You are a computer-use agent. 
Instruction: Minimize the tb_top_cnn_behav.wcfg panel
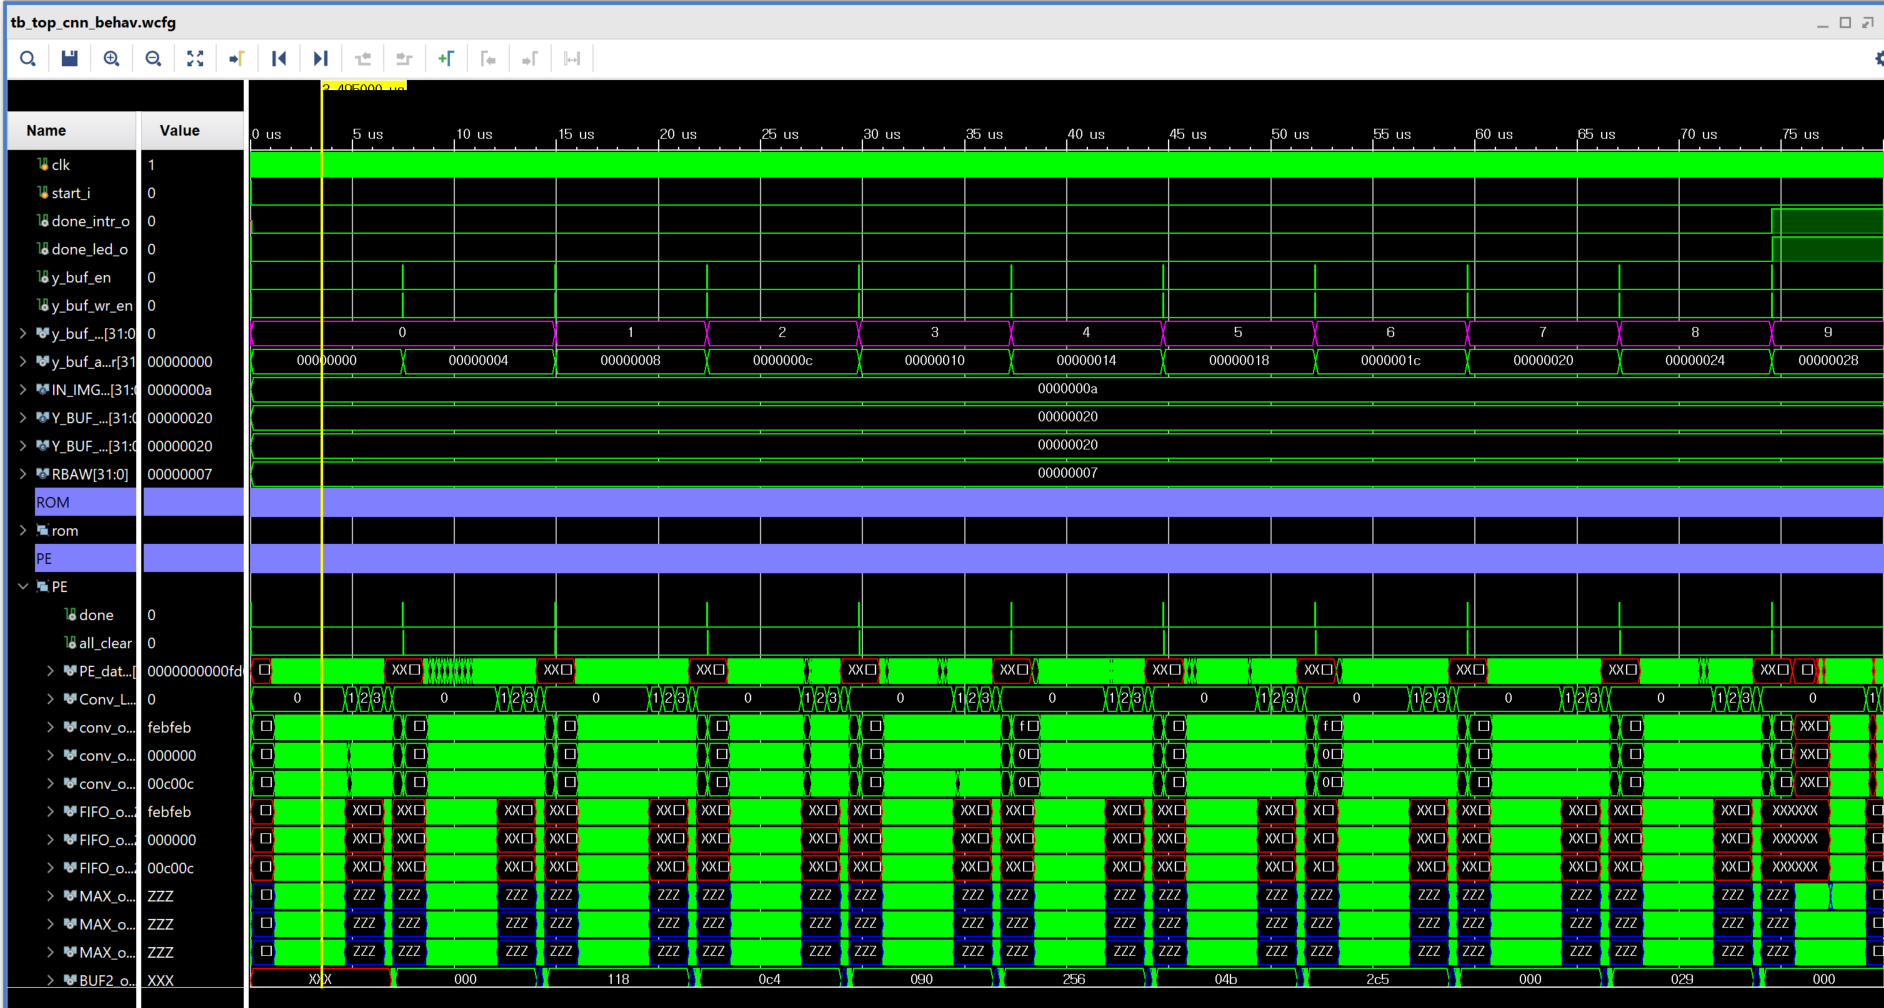(x=1822, y=24)
